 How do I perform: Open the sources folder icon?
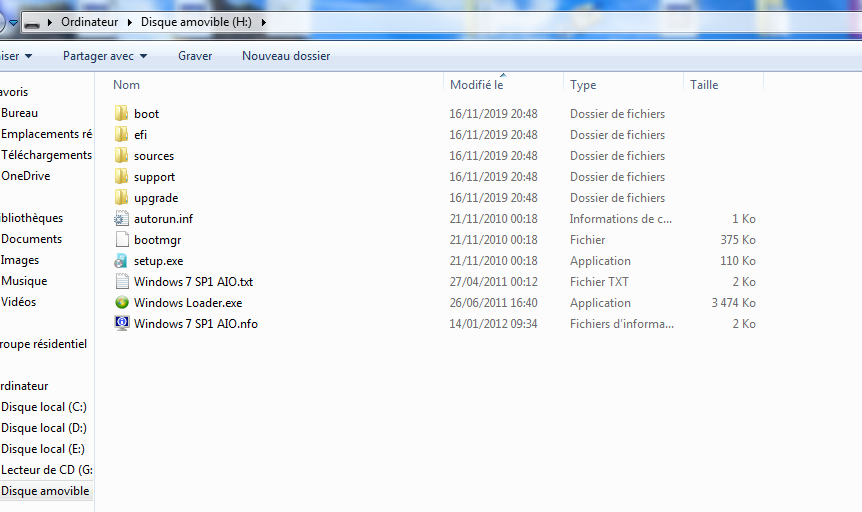(122, 156)
